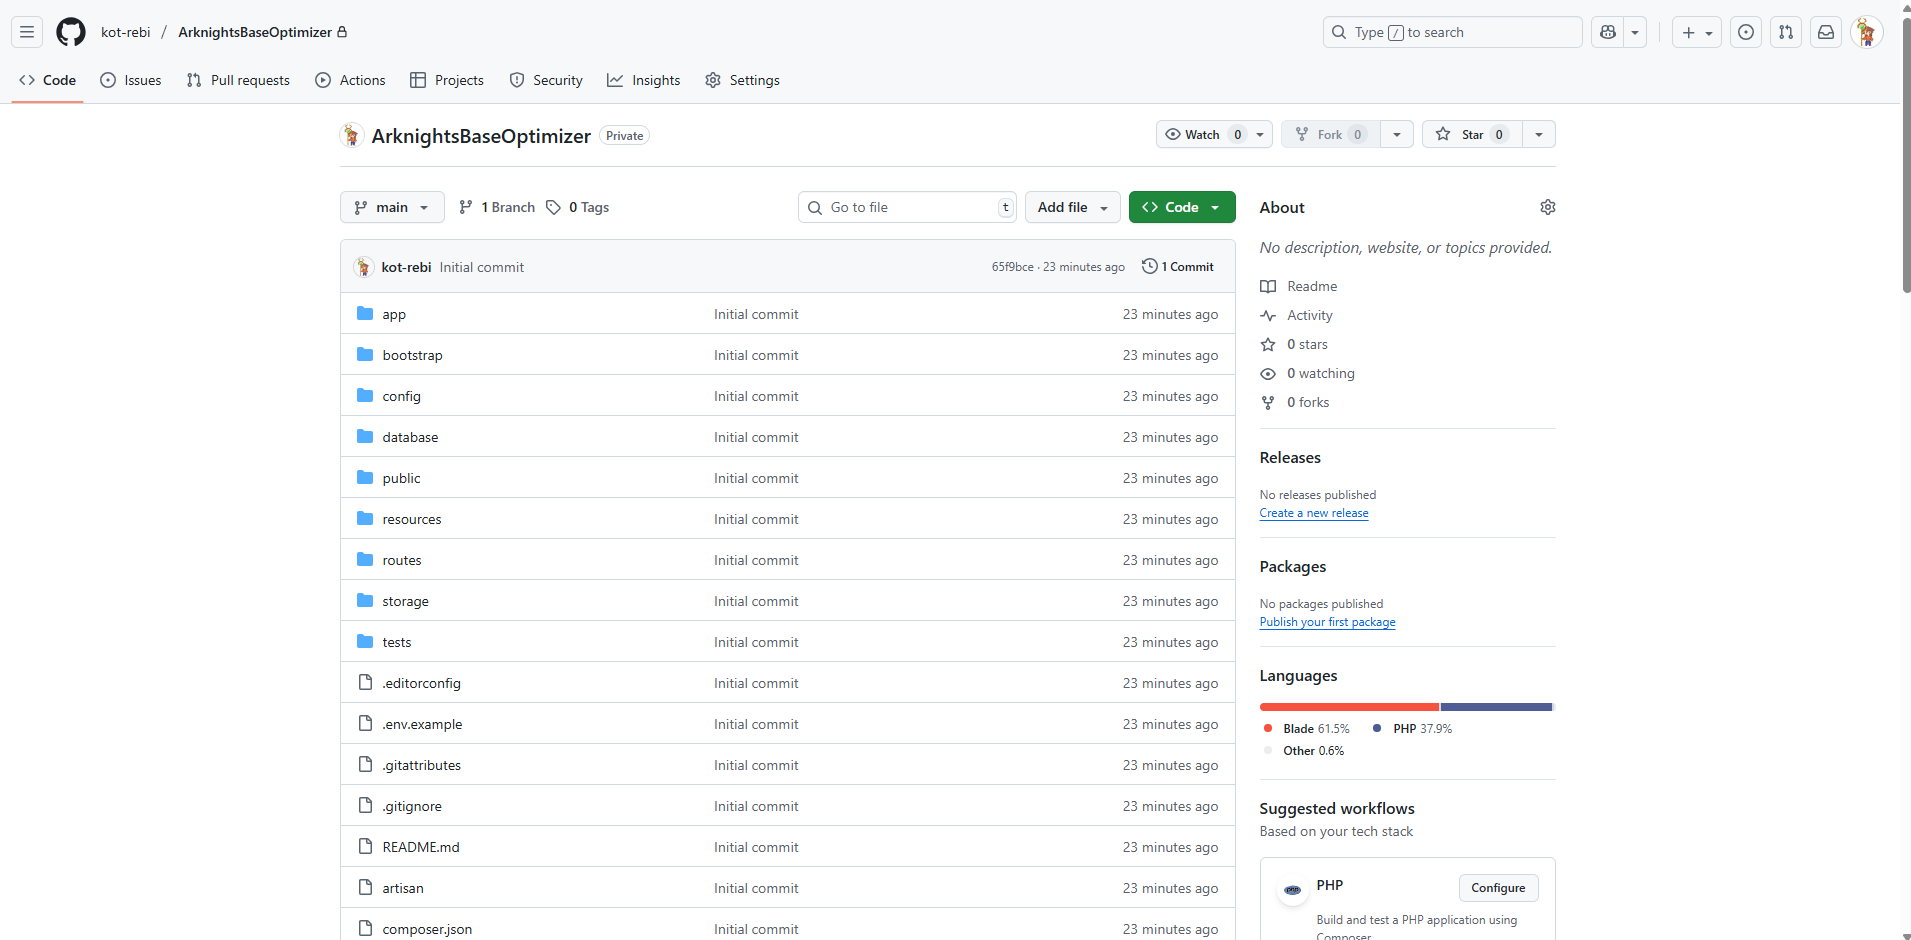Focus the Go to file field
The image size is (1911, 940).
[x=908, y=207]
